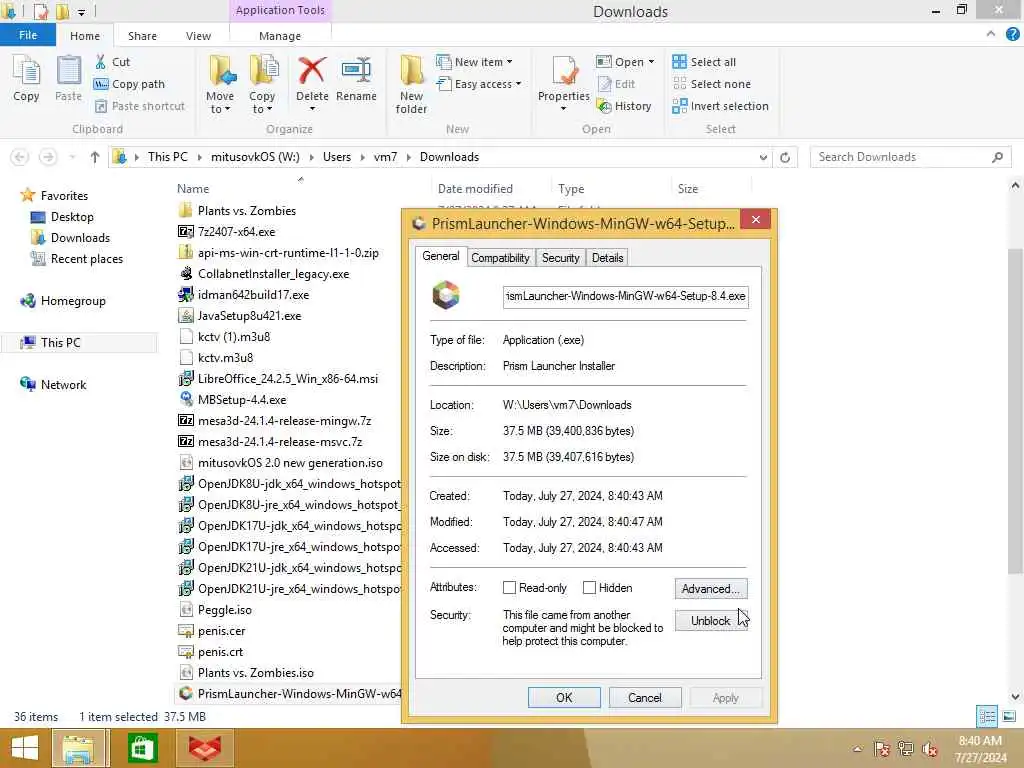Click the Edit button in Open group

tap(616, 84)
